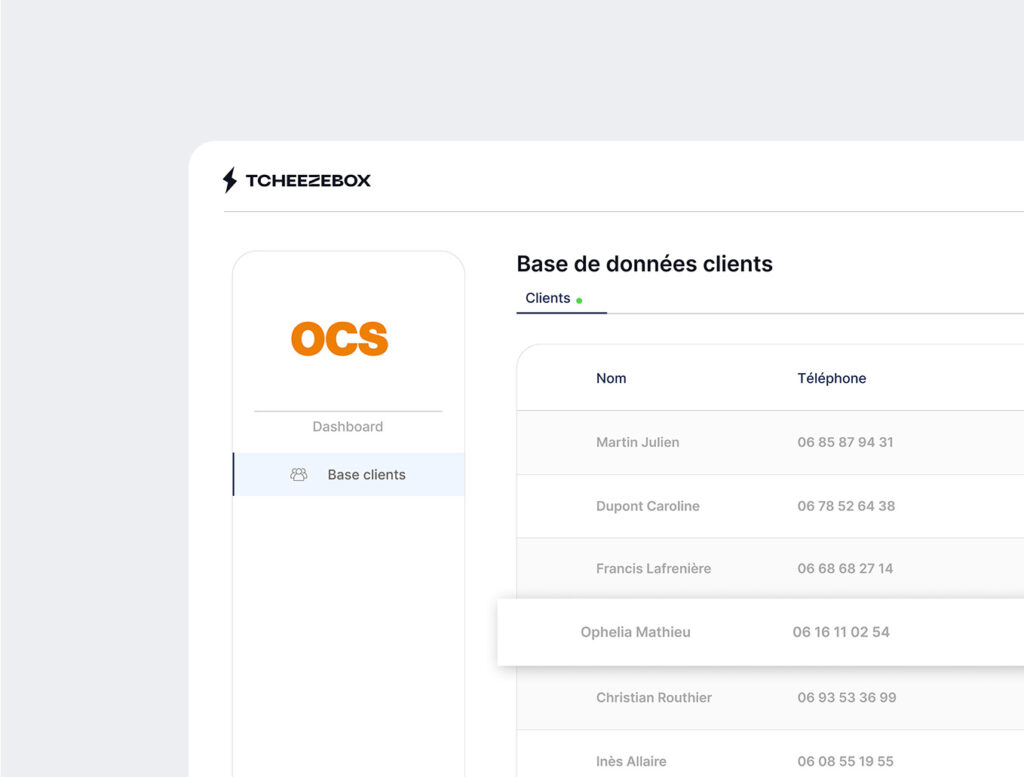Open the Dupont Caroline client entry
This screenshot has height=777, width=1024.
(647, 506)
